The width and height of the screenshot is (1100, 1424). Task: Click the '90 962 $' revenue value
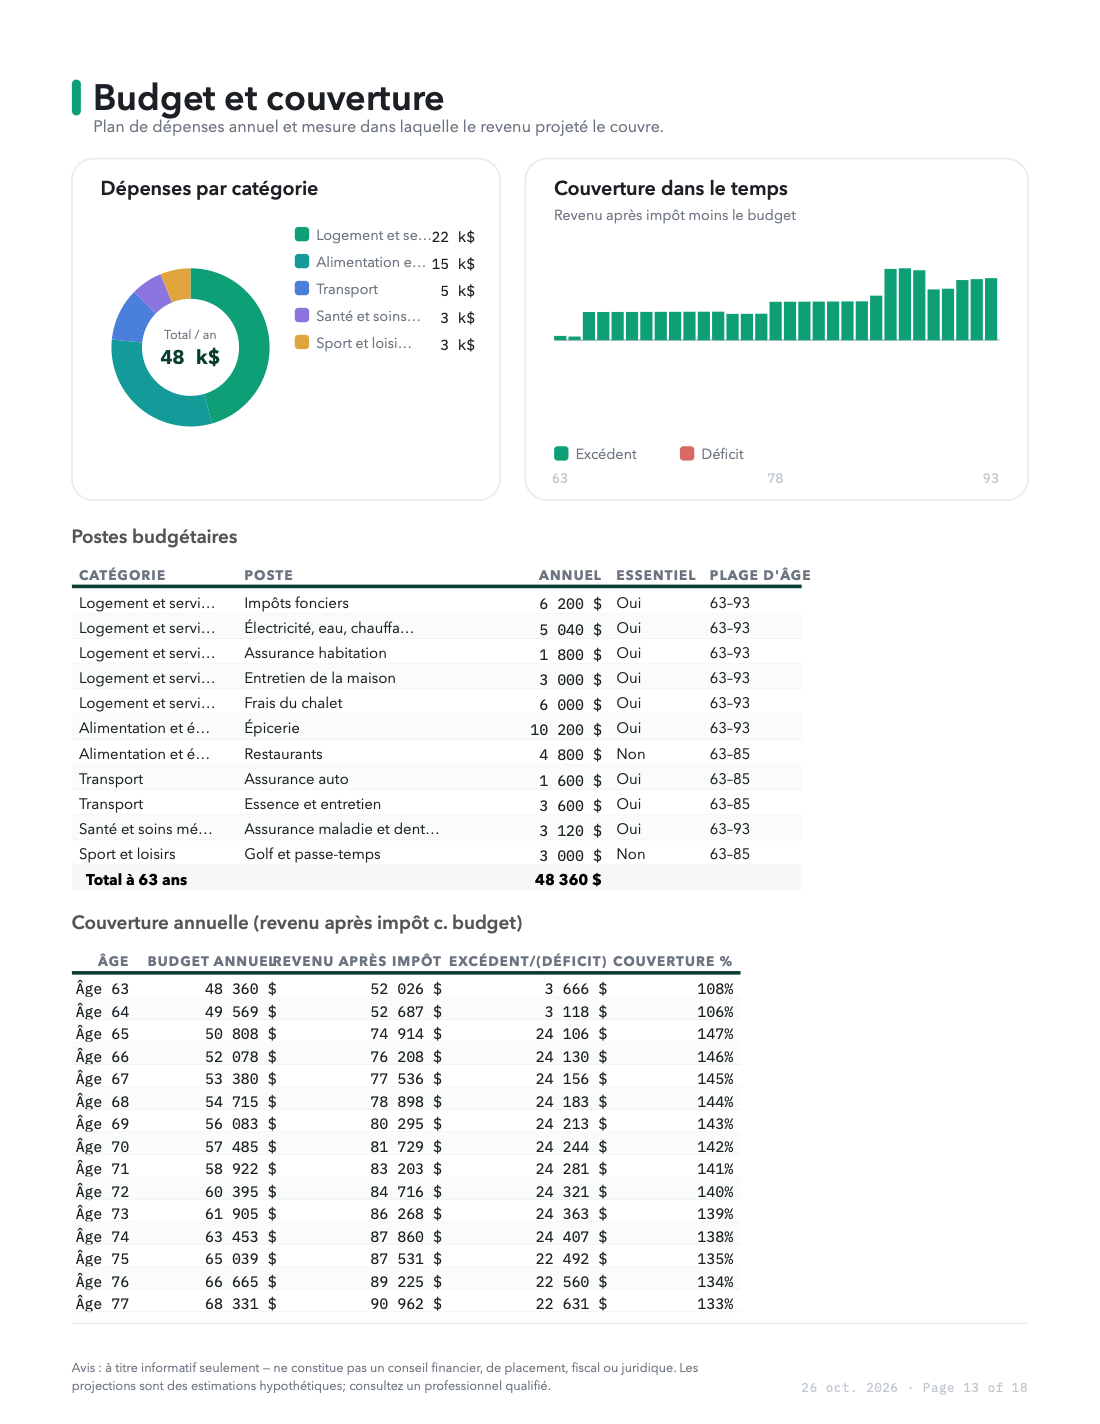coord(406,1304)
